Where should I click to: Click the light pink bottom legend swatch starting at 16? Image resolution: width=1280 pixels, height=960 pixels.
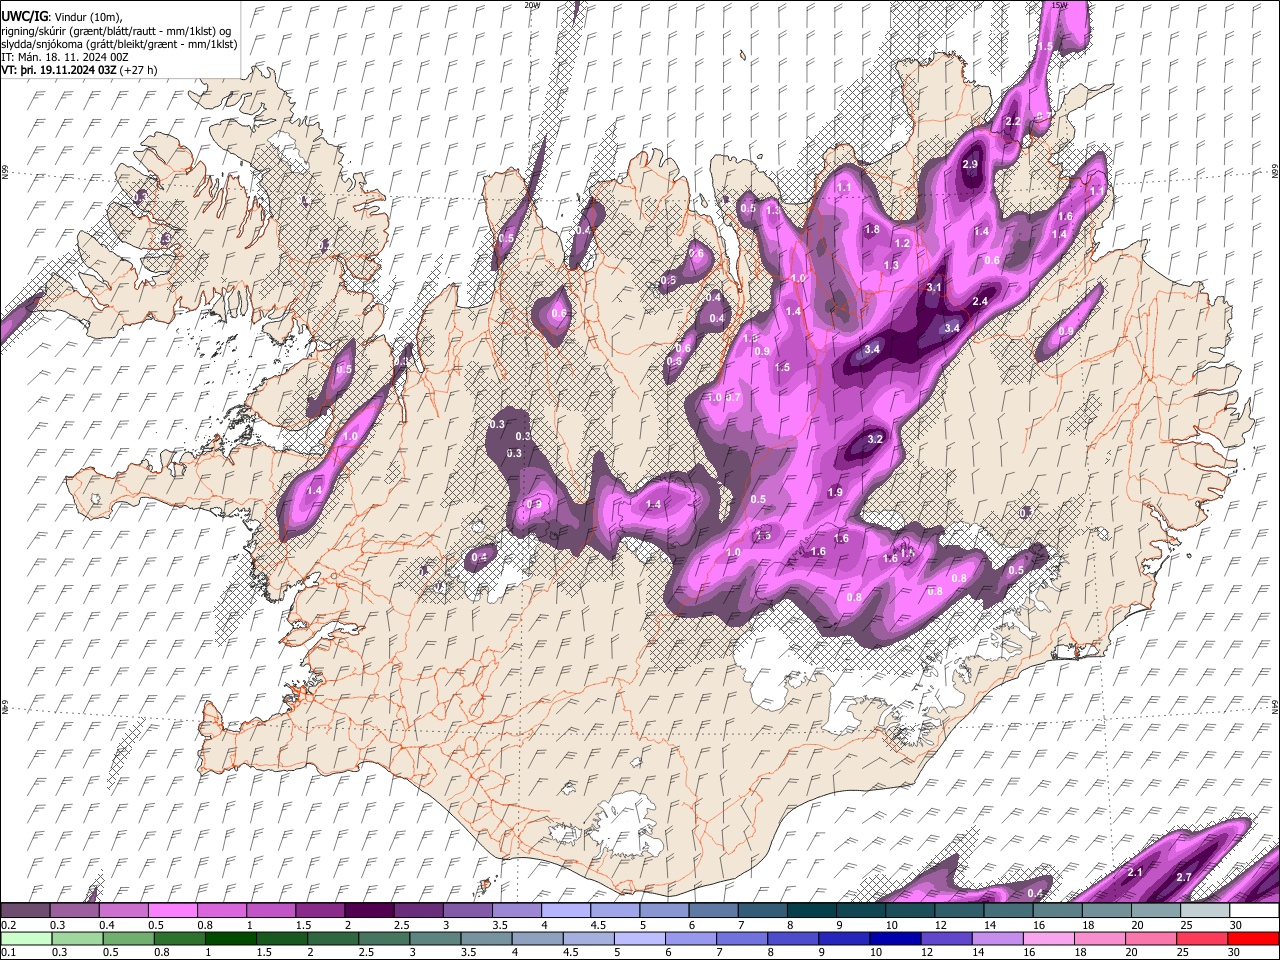tap(1048, 938)
